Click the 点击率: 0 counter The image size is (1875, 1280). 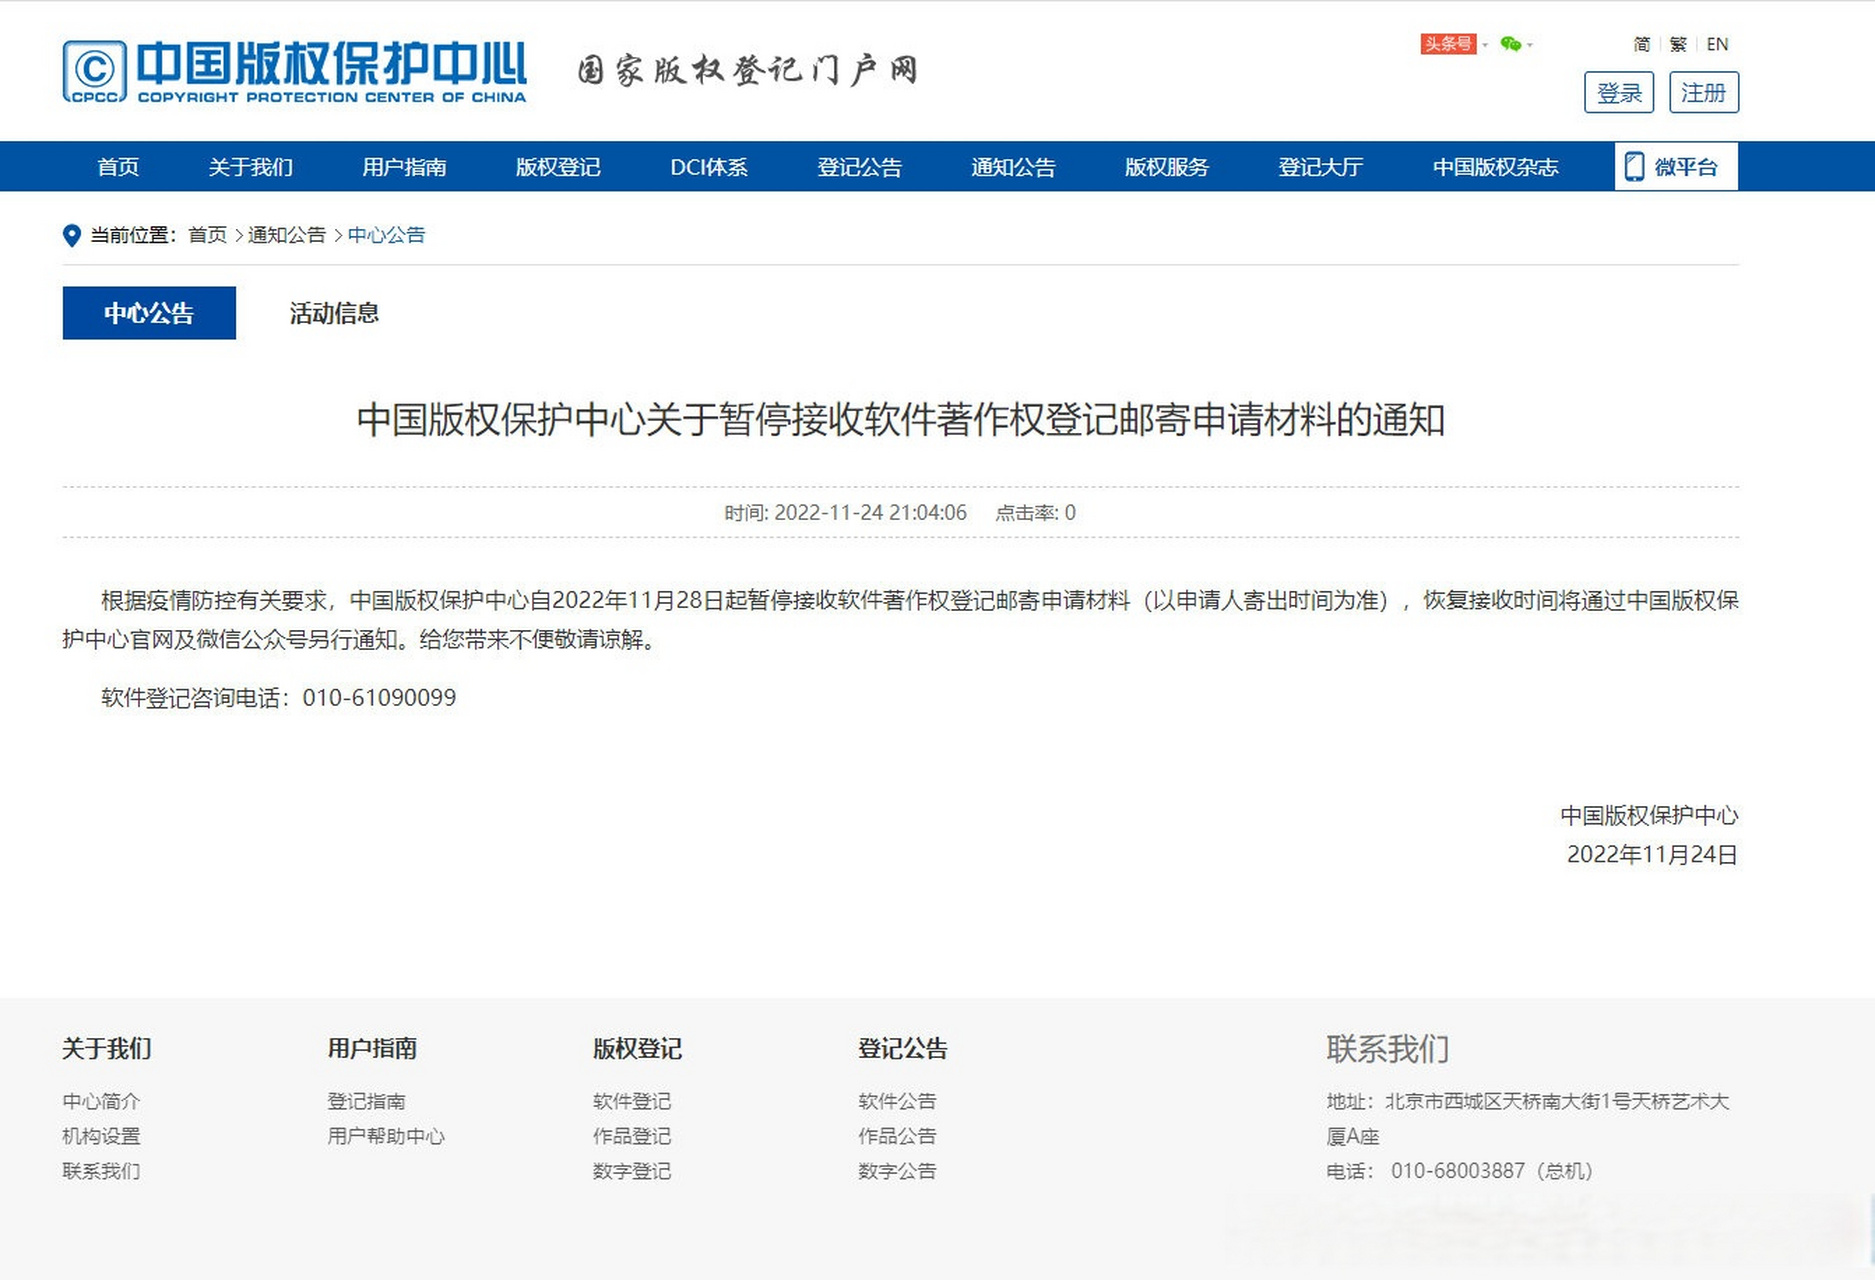point(1036,513)
